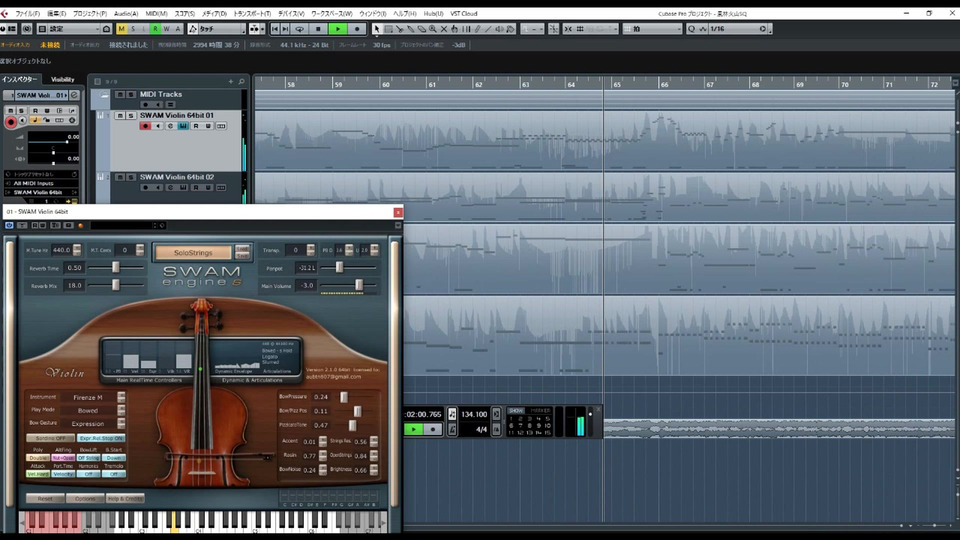Solo the SWAM Violin 64bit 02 track
960x540 pixels.
coord(130,177)
